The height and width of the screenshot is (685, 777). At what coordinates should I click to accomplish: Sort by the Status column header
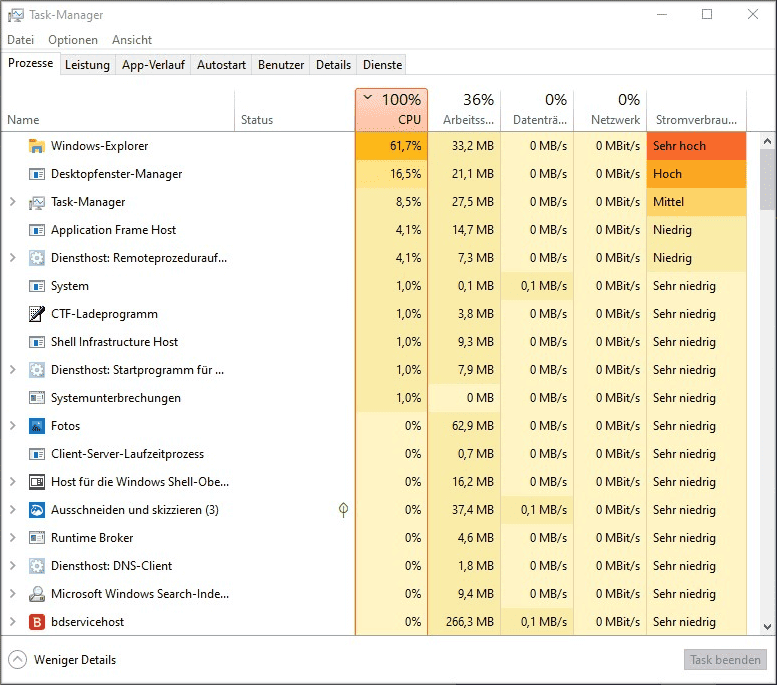click(295, 110)
